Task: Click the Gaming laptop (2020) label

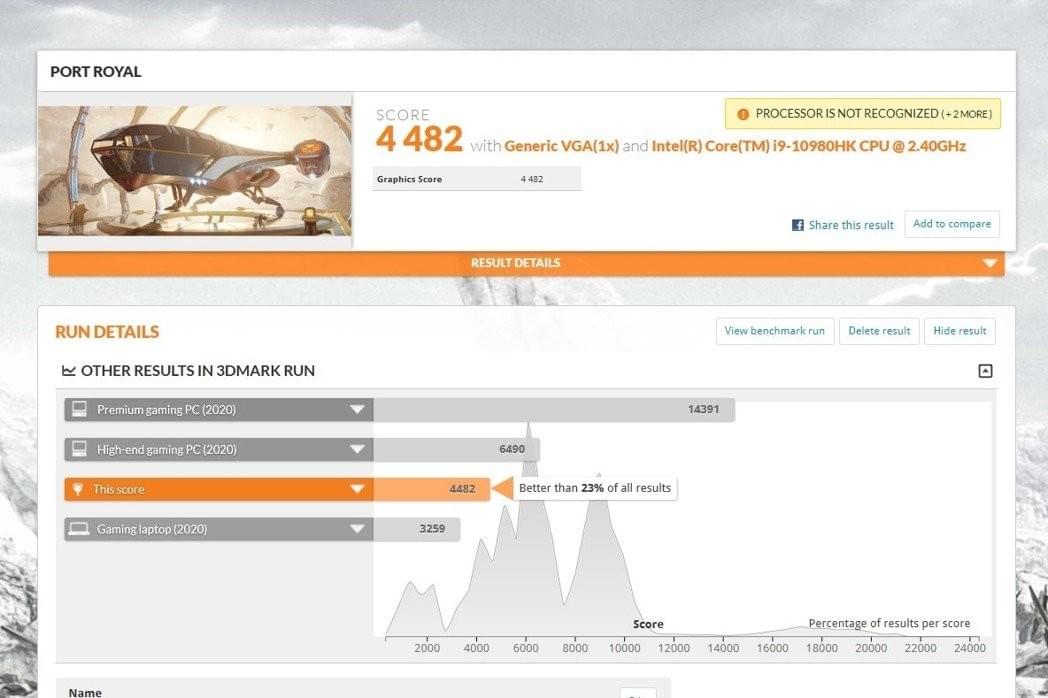Action: pos(152,529)
